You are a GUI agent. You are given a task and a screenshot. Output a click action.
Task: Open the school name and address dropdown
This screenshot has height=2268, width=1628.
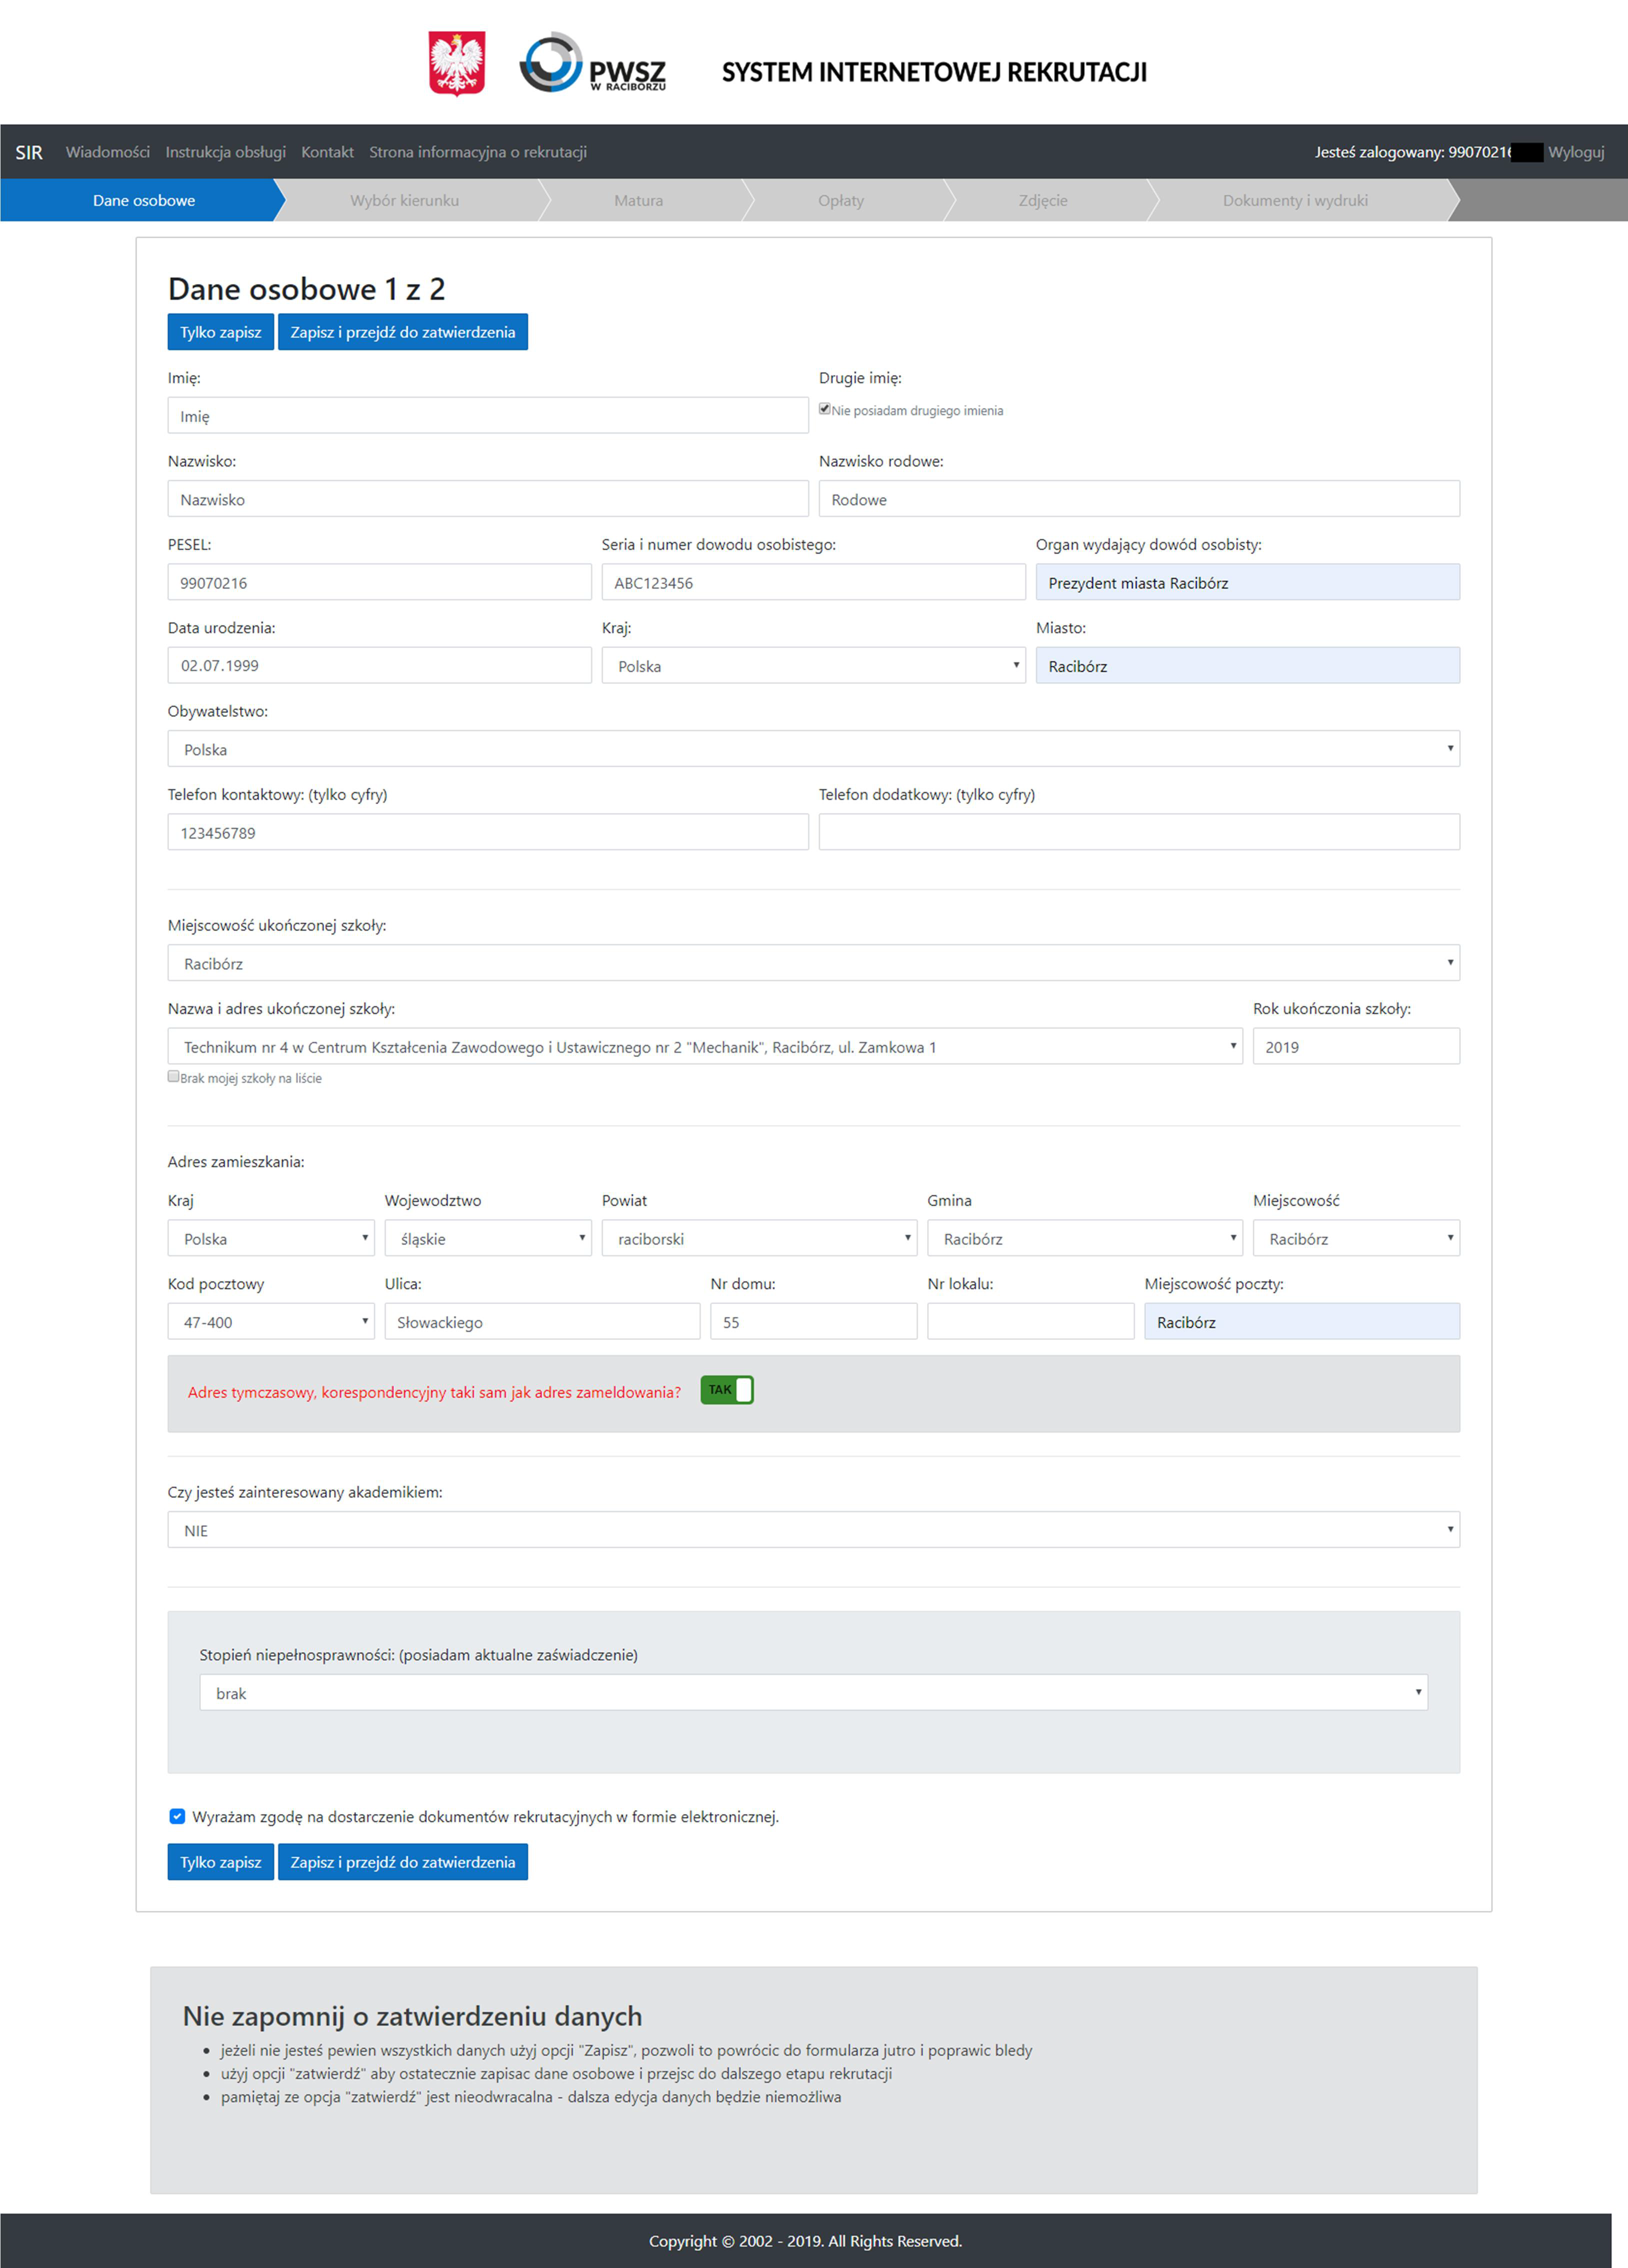[x=705, y=1046]
